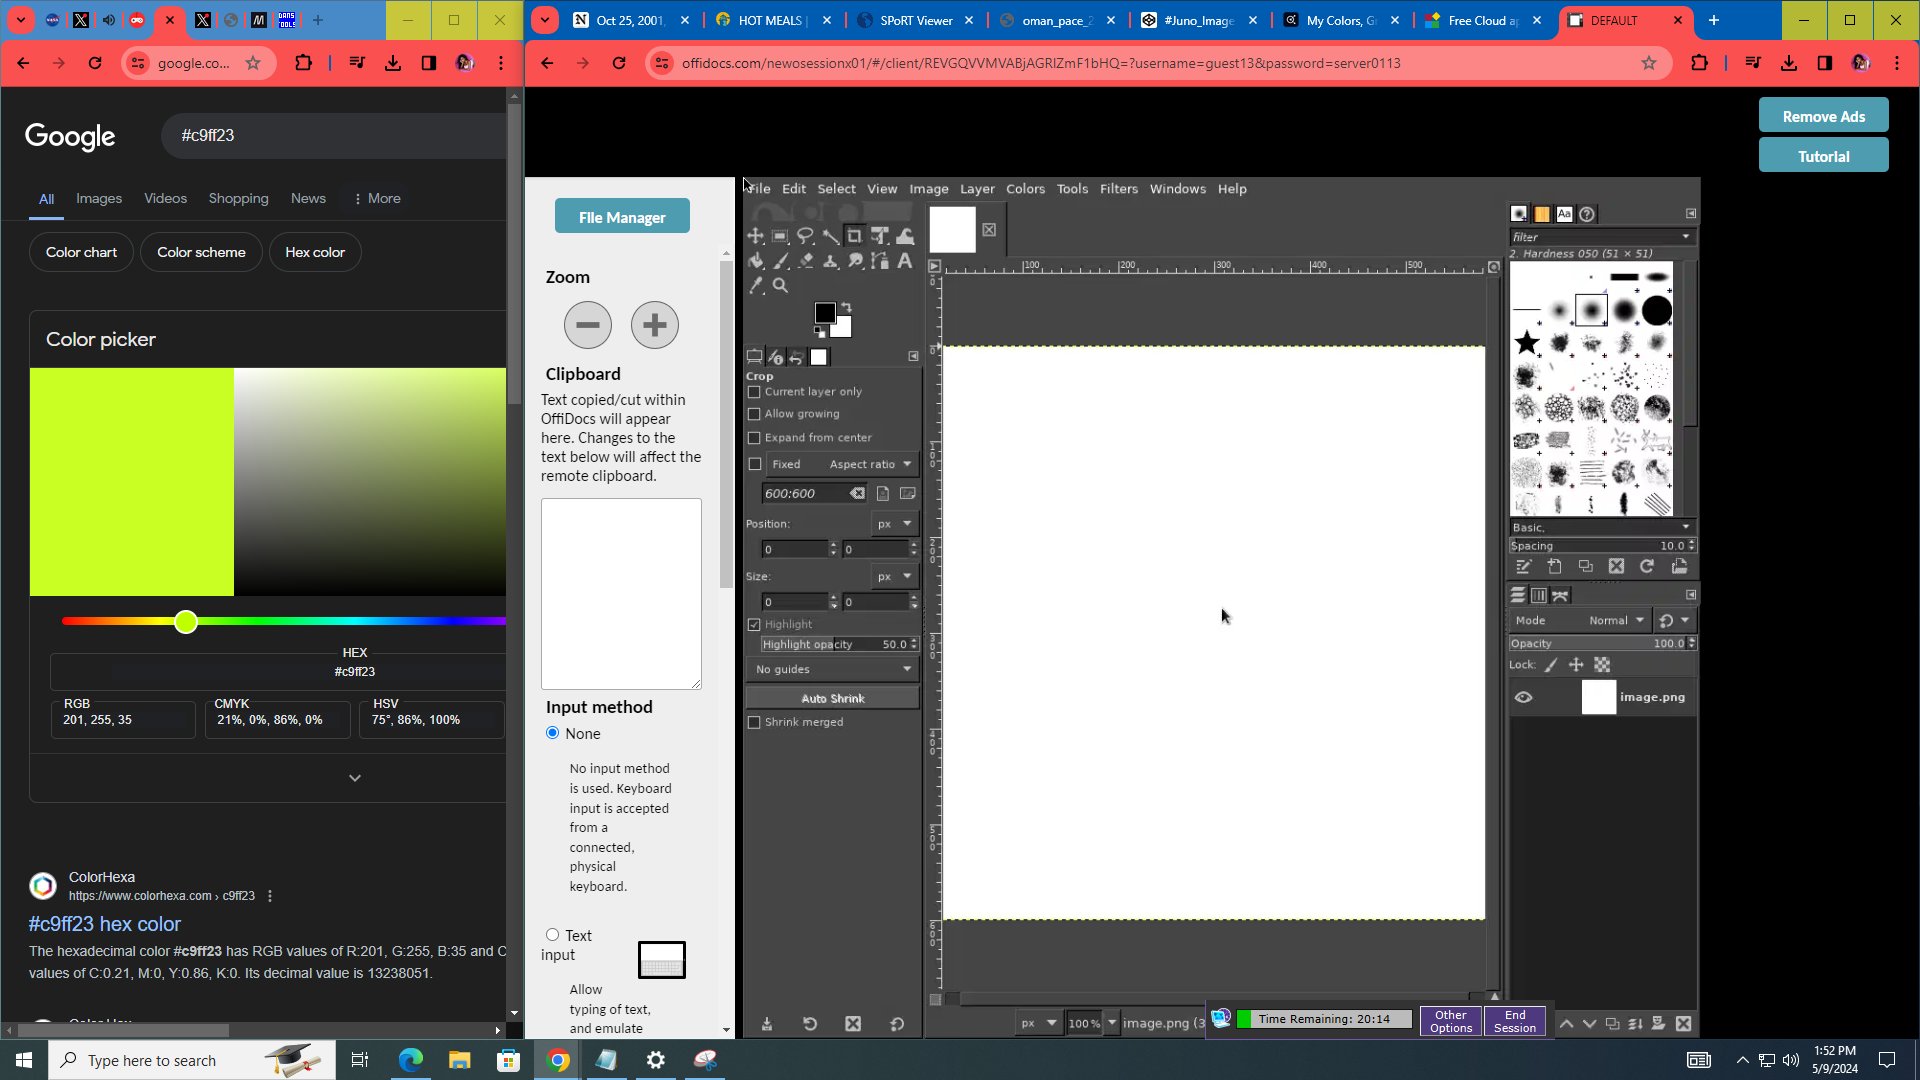The height and width of the screenshot is (1080, 1920).
Task: Open the Fonts tab in right dock
Action: coord(1565,214)
